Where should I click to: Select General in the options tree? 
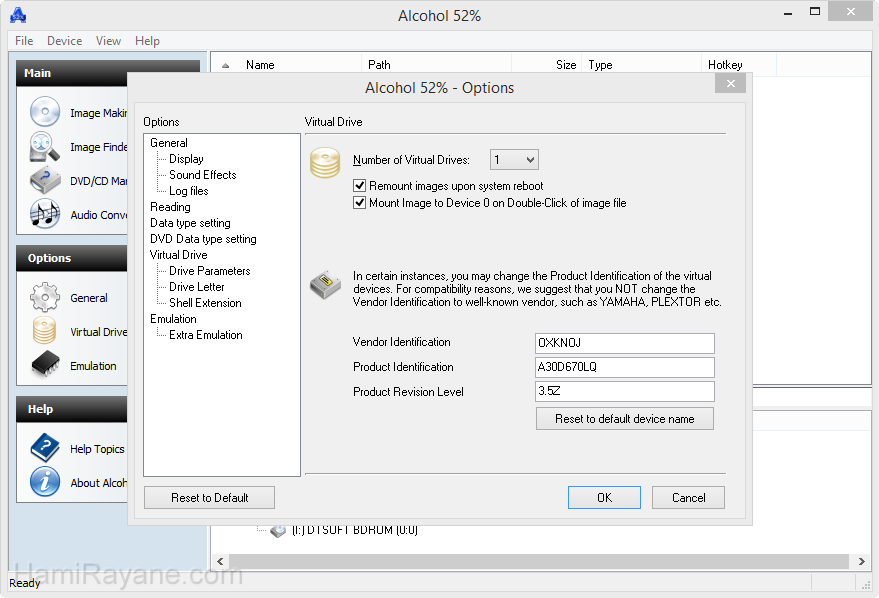click(169, 143)
